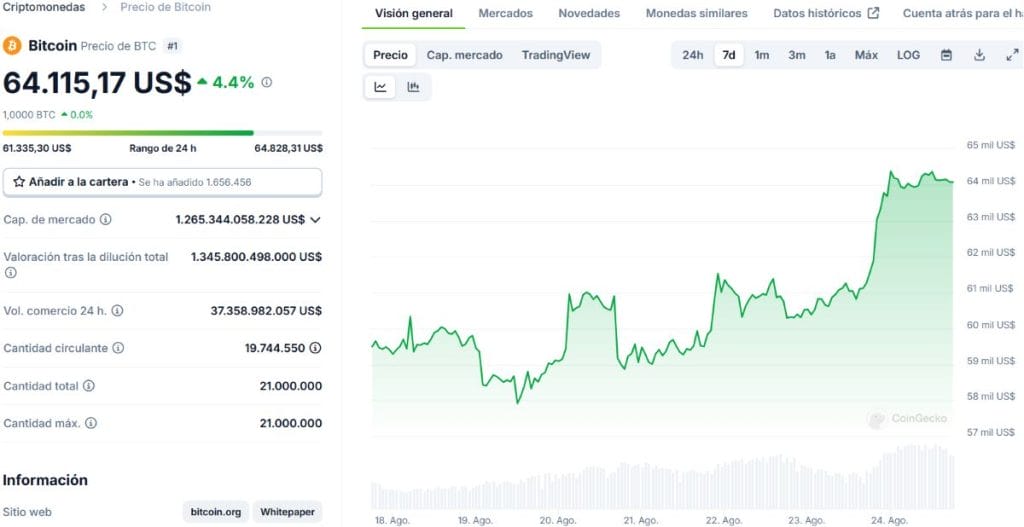Screen dimensions: 1024x527
Task: Open info icon for Cantidad máx.
Action: click(91, 423)
